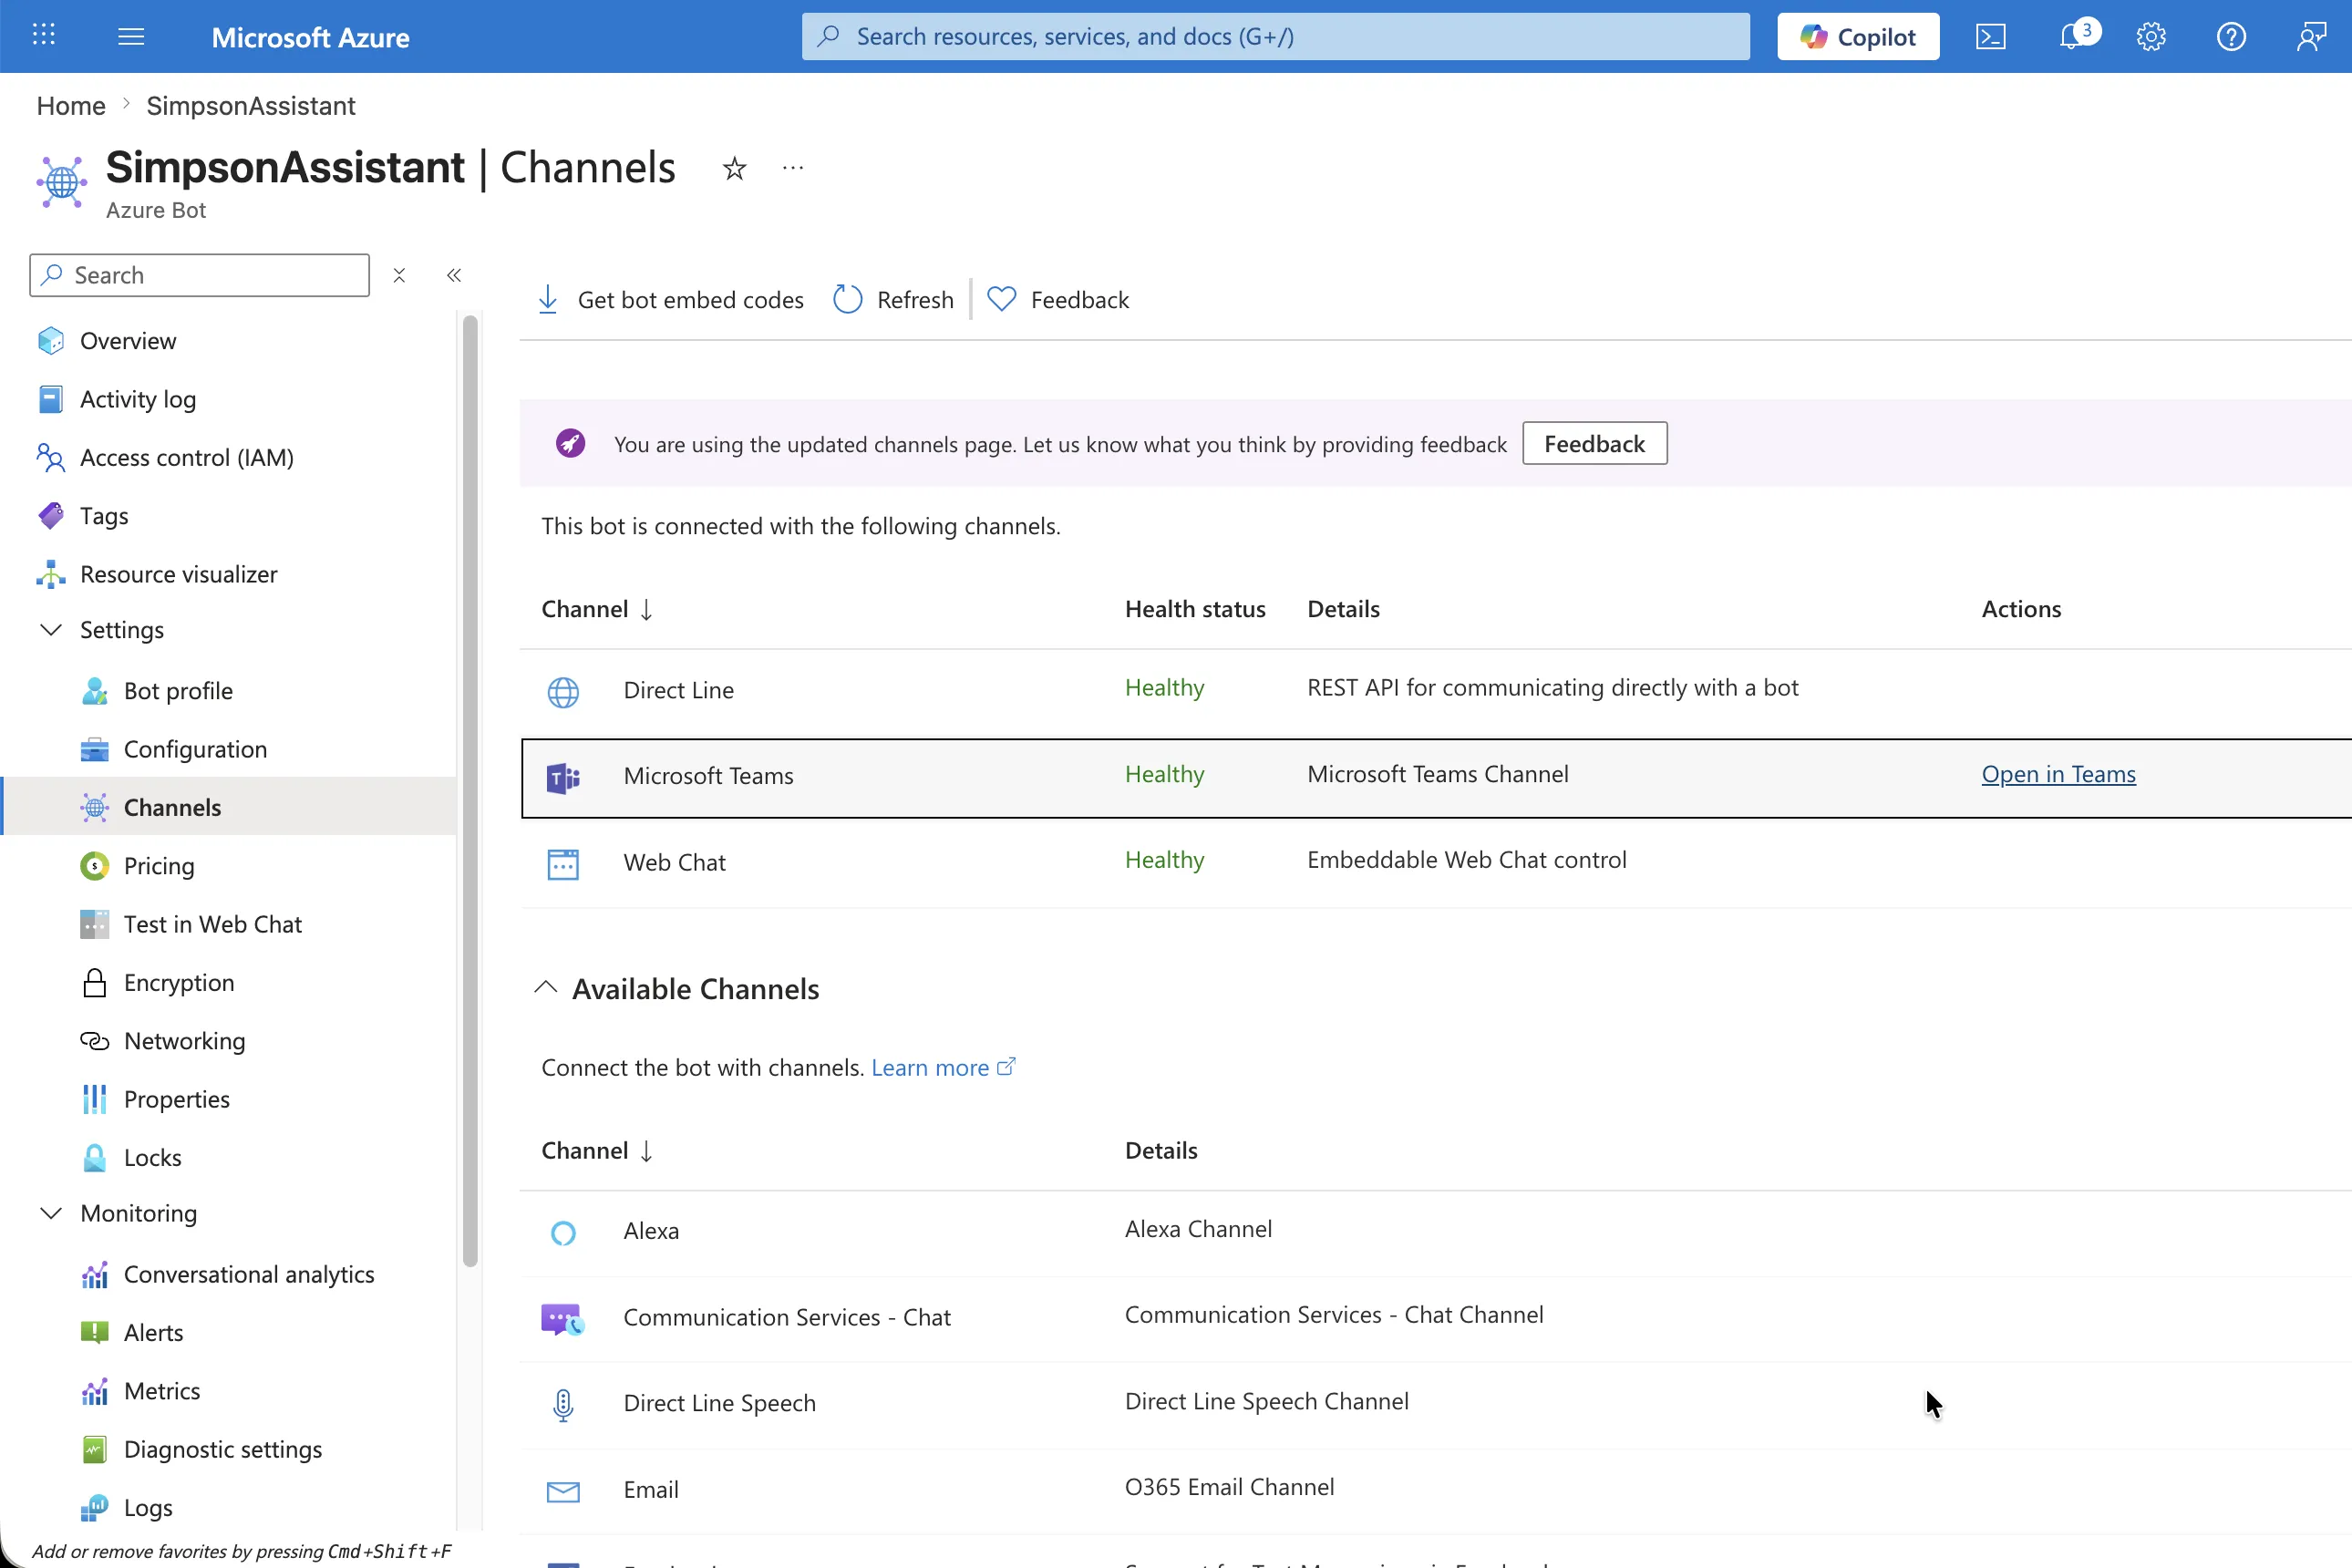Click SimpsonAssistant breadcrumb link
The image size is (2352, 1568).
[251, 105]
